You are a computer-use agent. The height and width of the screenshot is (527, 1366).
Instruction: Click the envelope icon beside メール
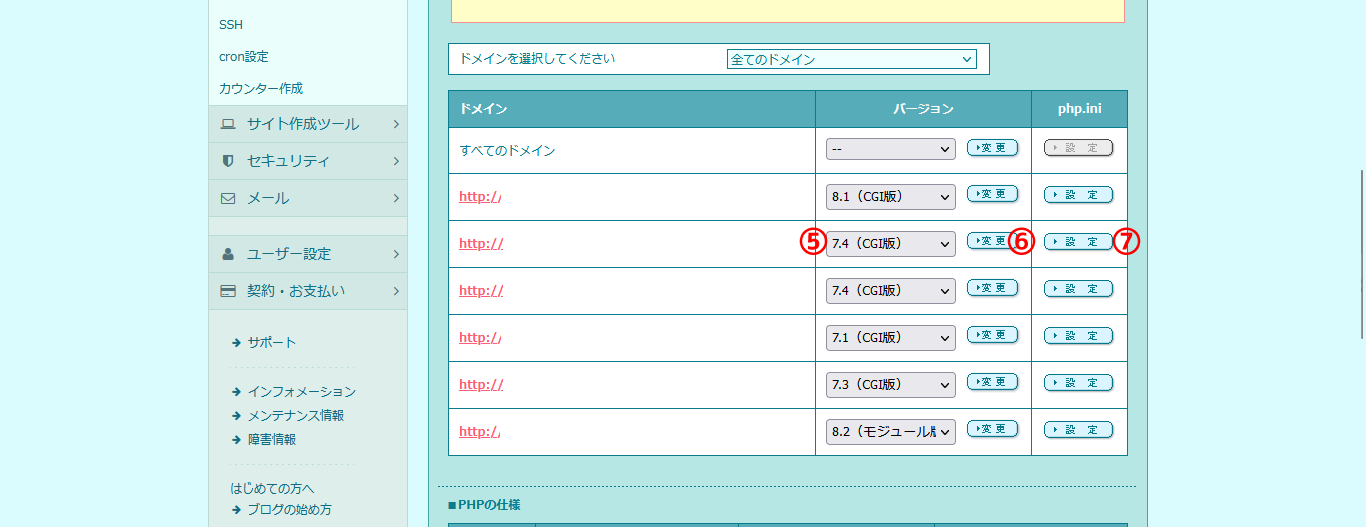pyautogui.click(x=228, y=198)
